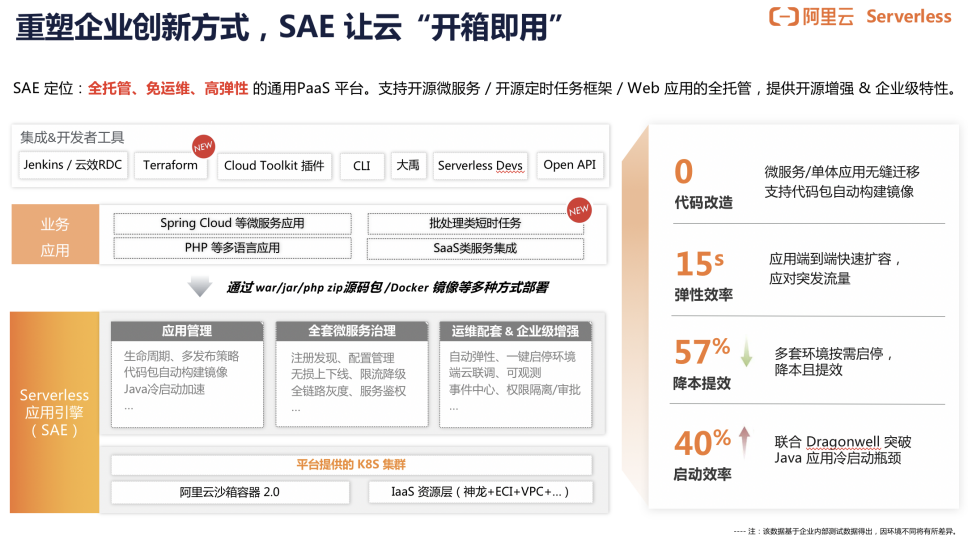The image size is (968, 540).
Task: Click text 生命周期、多发布策略
Action: pos(182,356)
